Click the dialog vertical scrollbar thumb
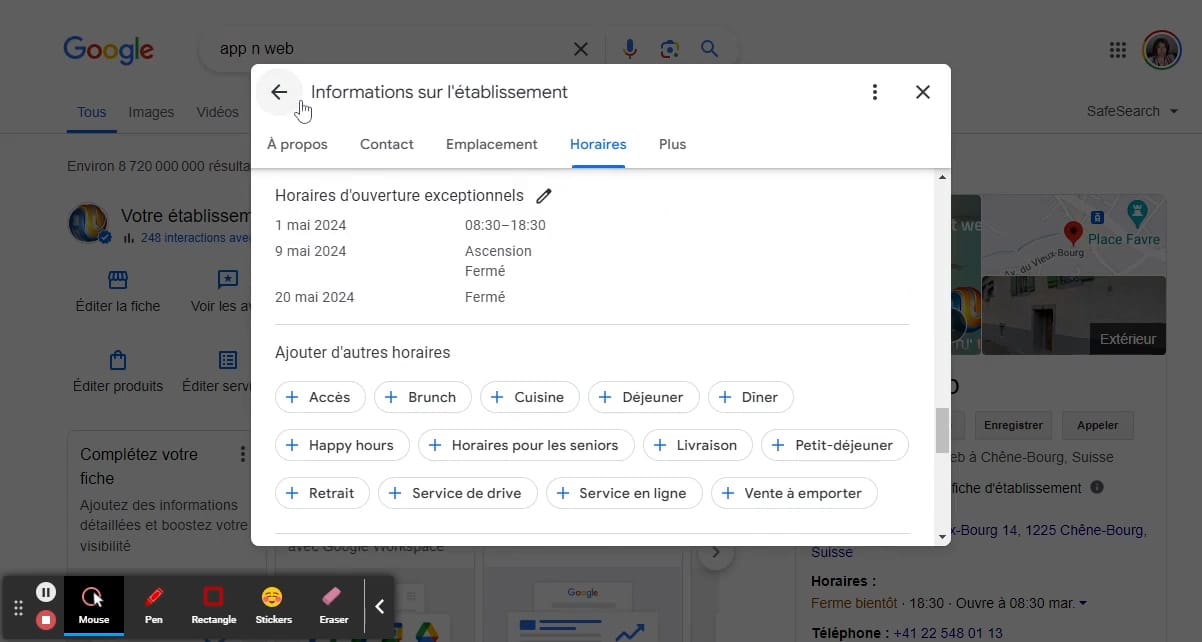 coord(942,430)
